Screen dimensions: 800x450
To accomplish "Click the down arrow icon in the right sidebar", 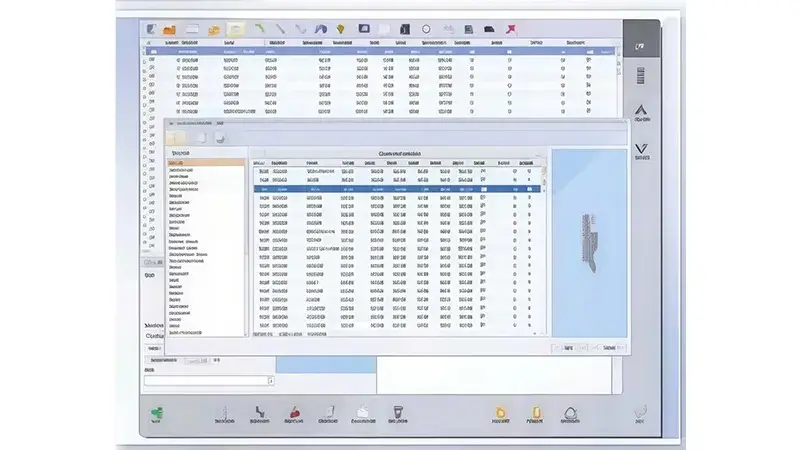I will [x=641, y=148].
